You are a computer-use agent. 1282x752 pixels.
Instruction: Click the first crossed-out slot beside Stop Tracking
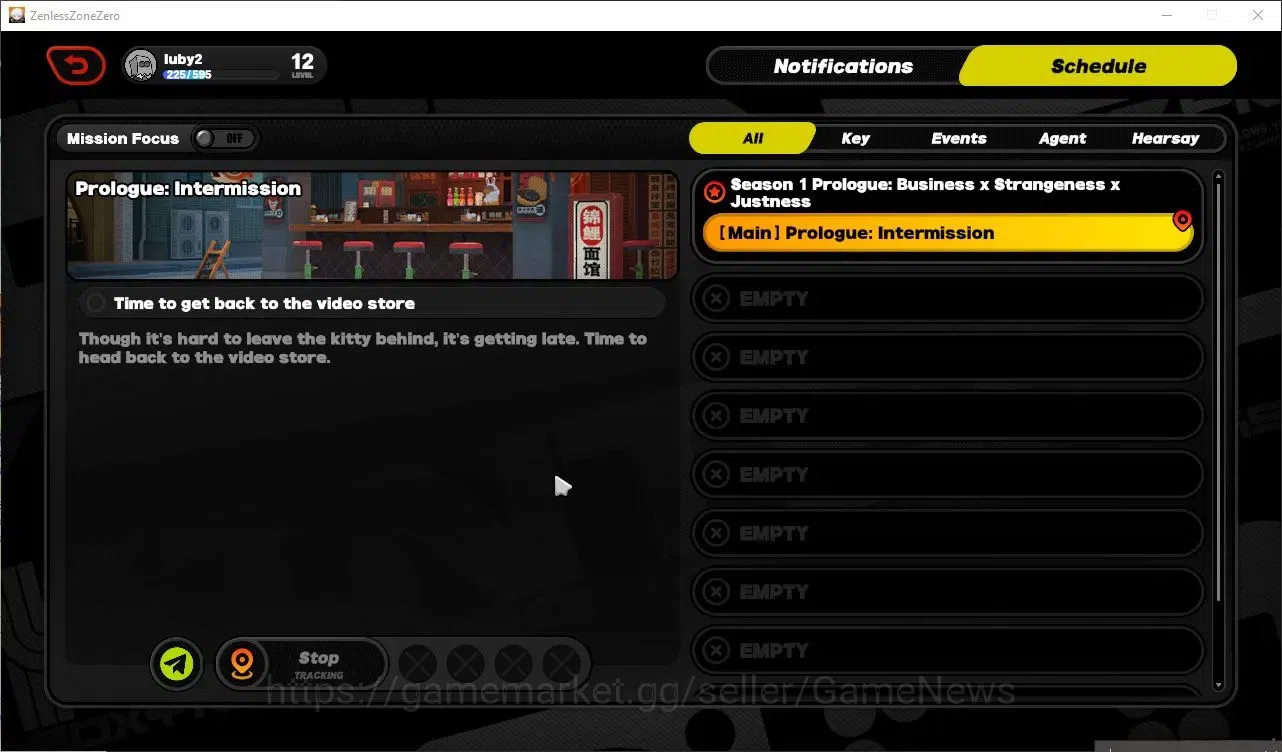click(418, 664)
